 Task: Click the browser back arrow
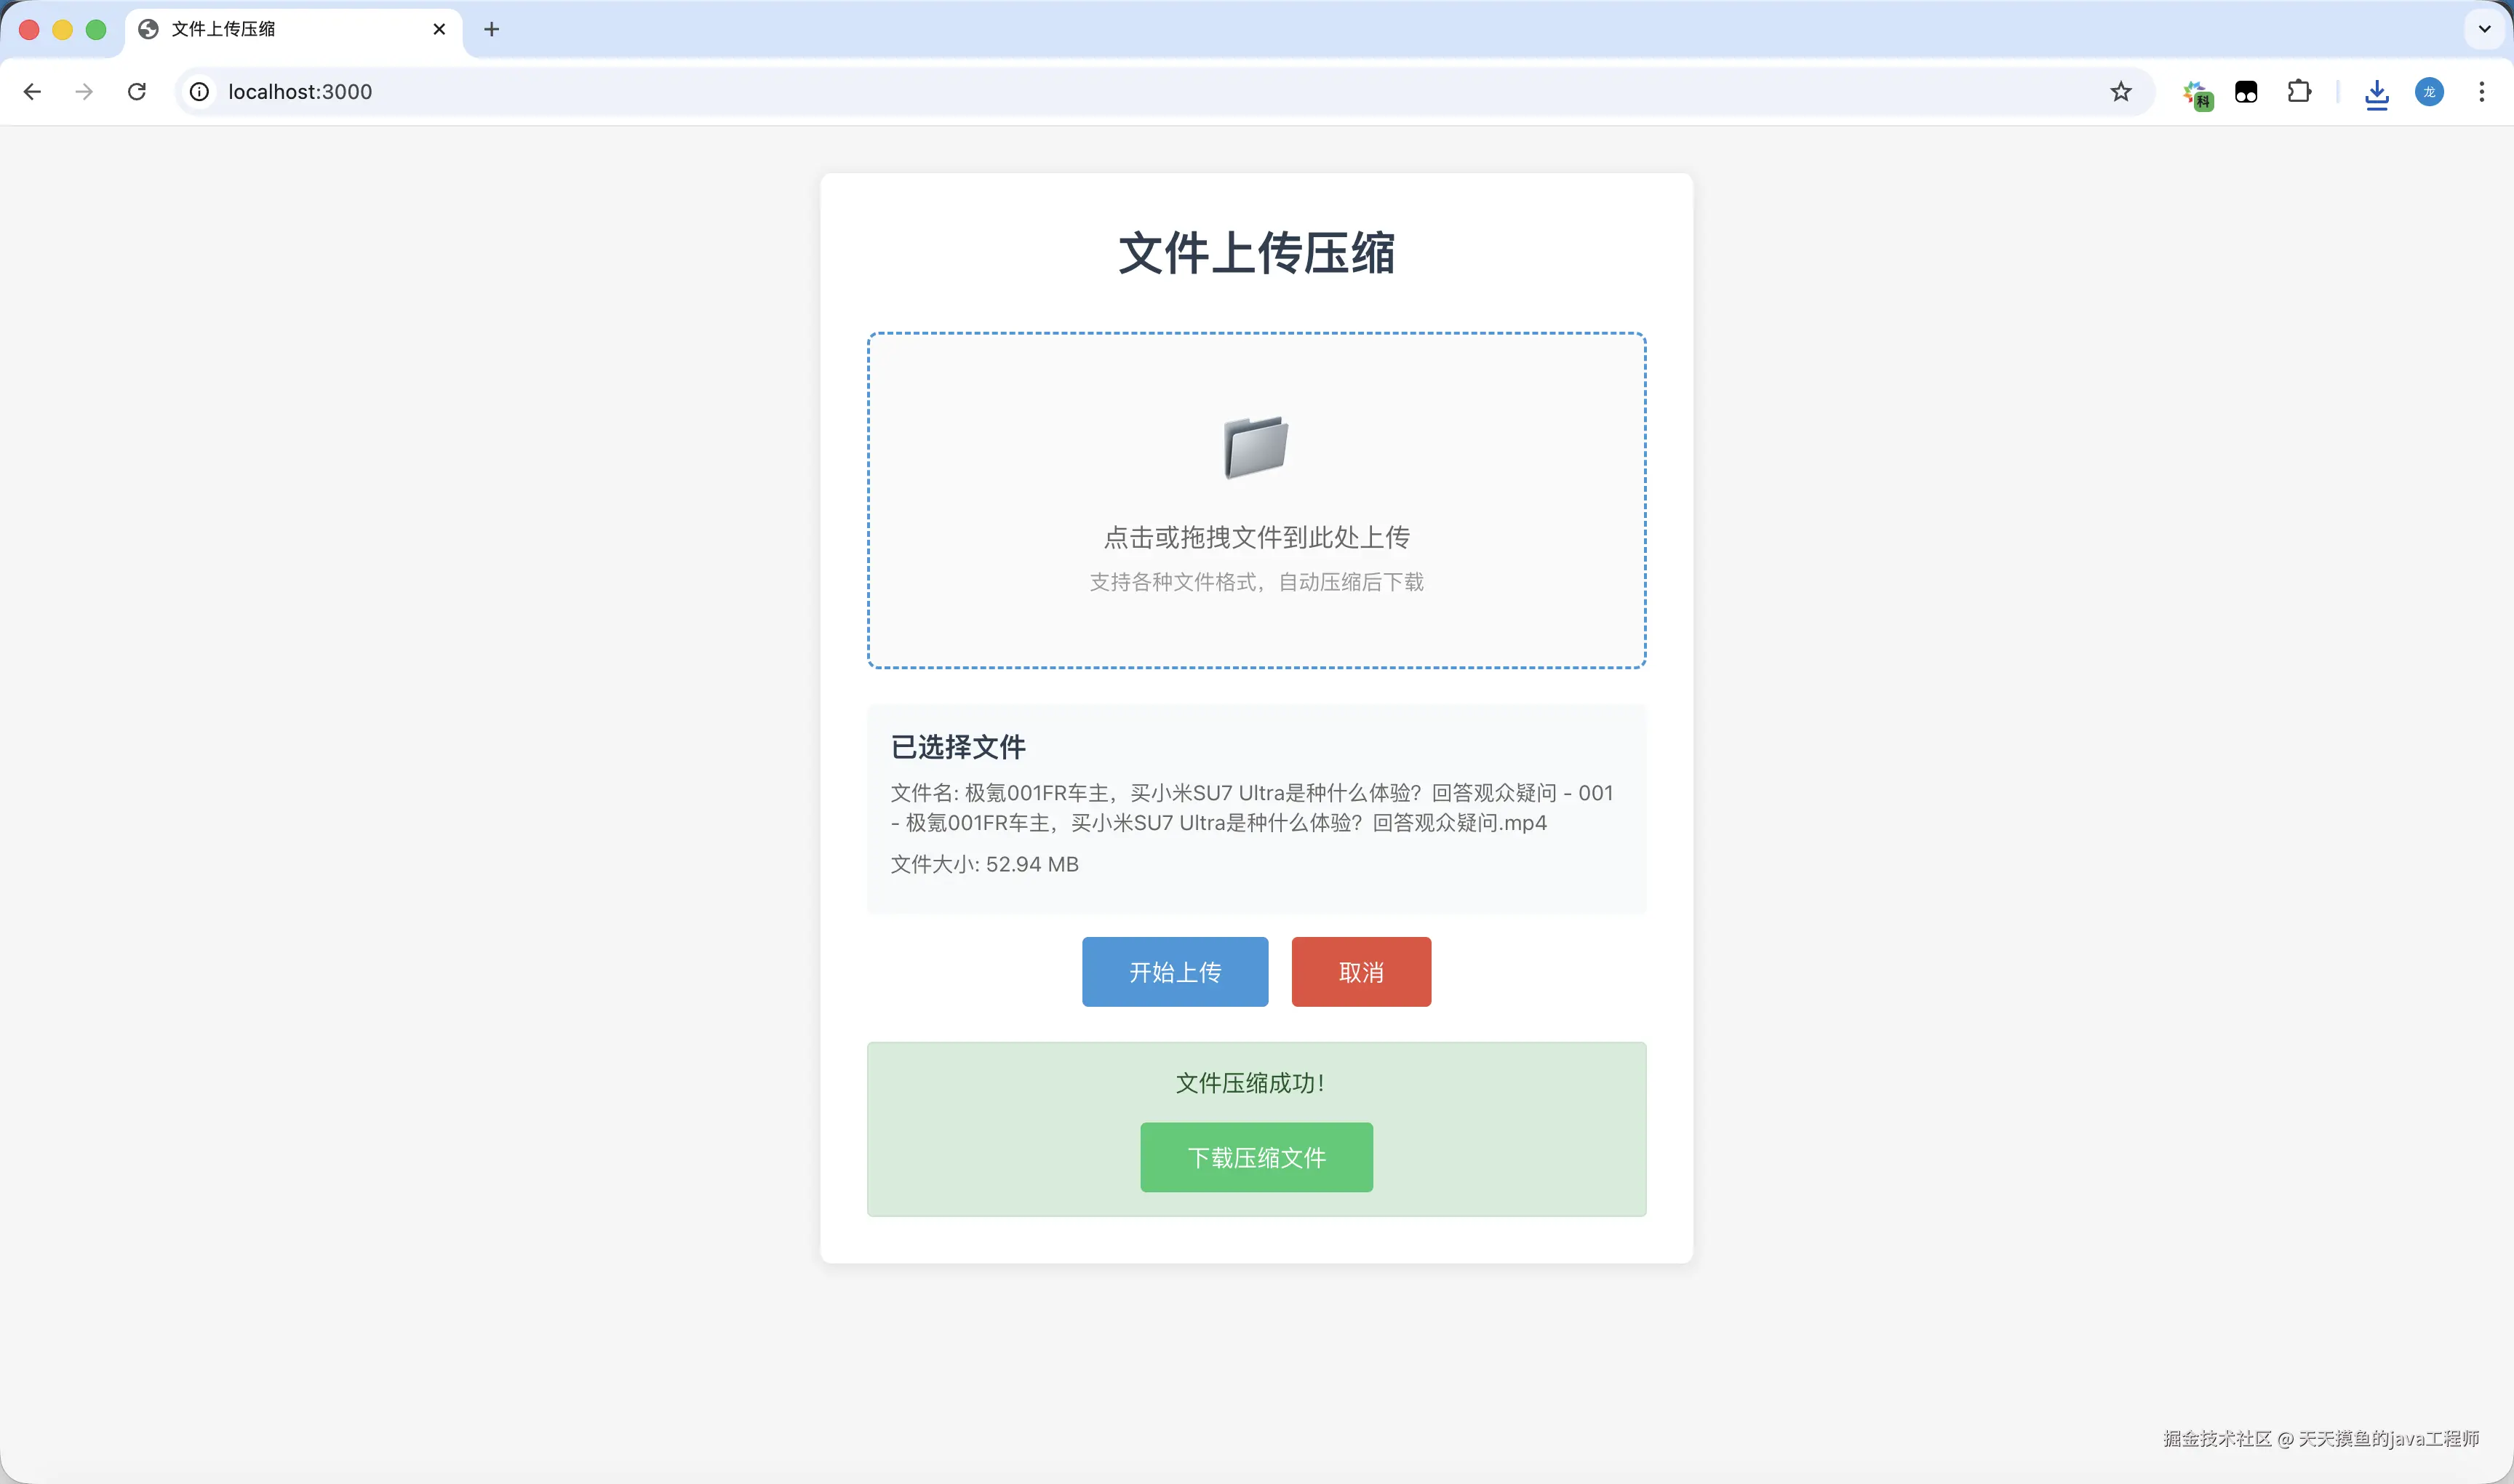(x=32, y=92)
